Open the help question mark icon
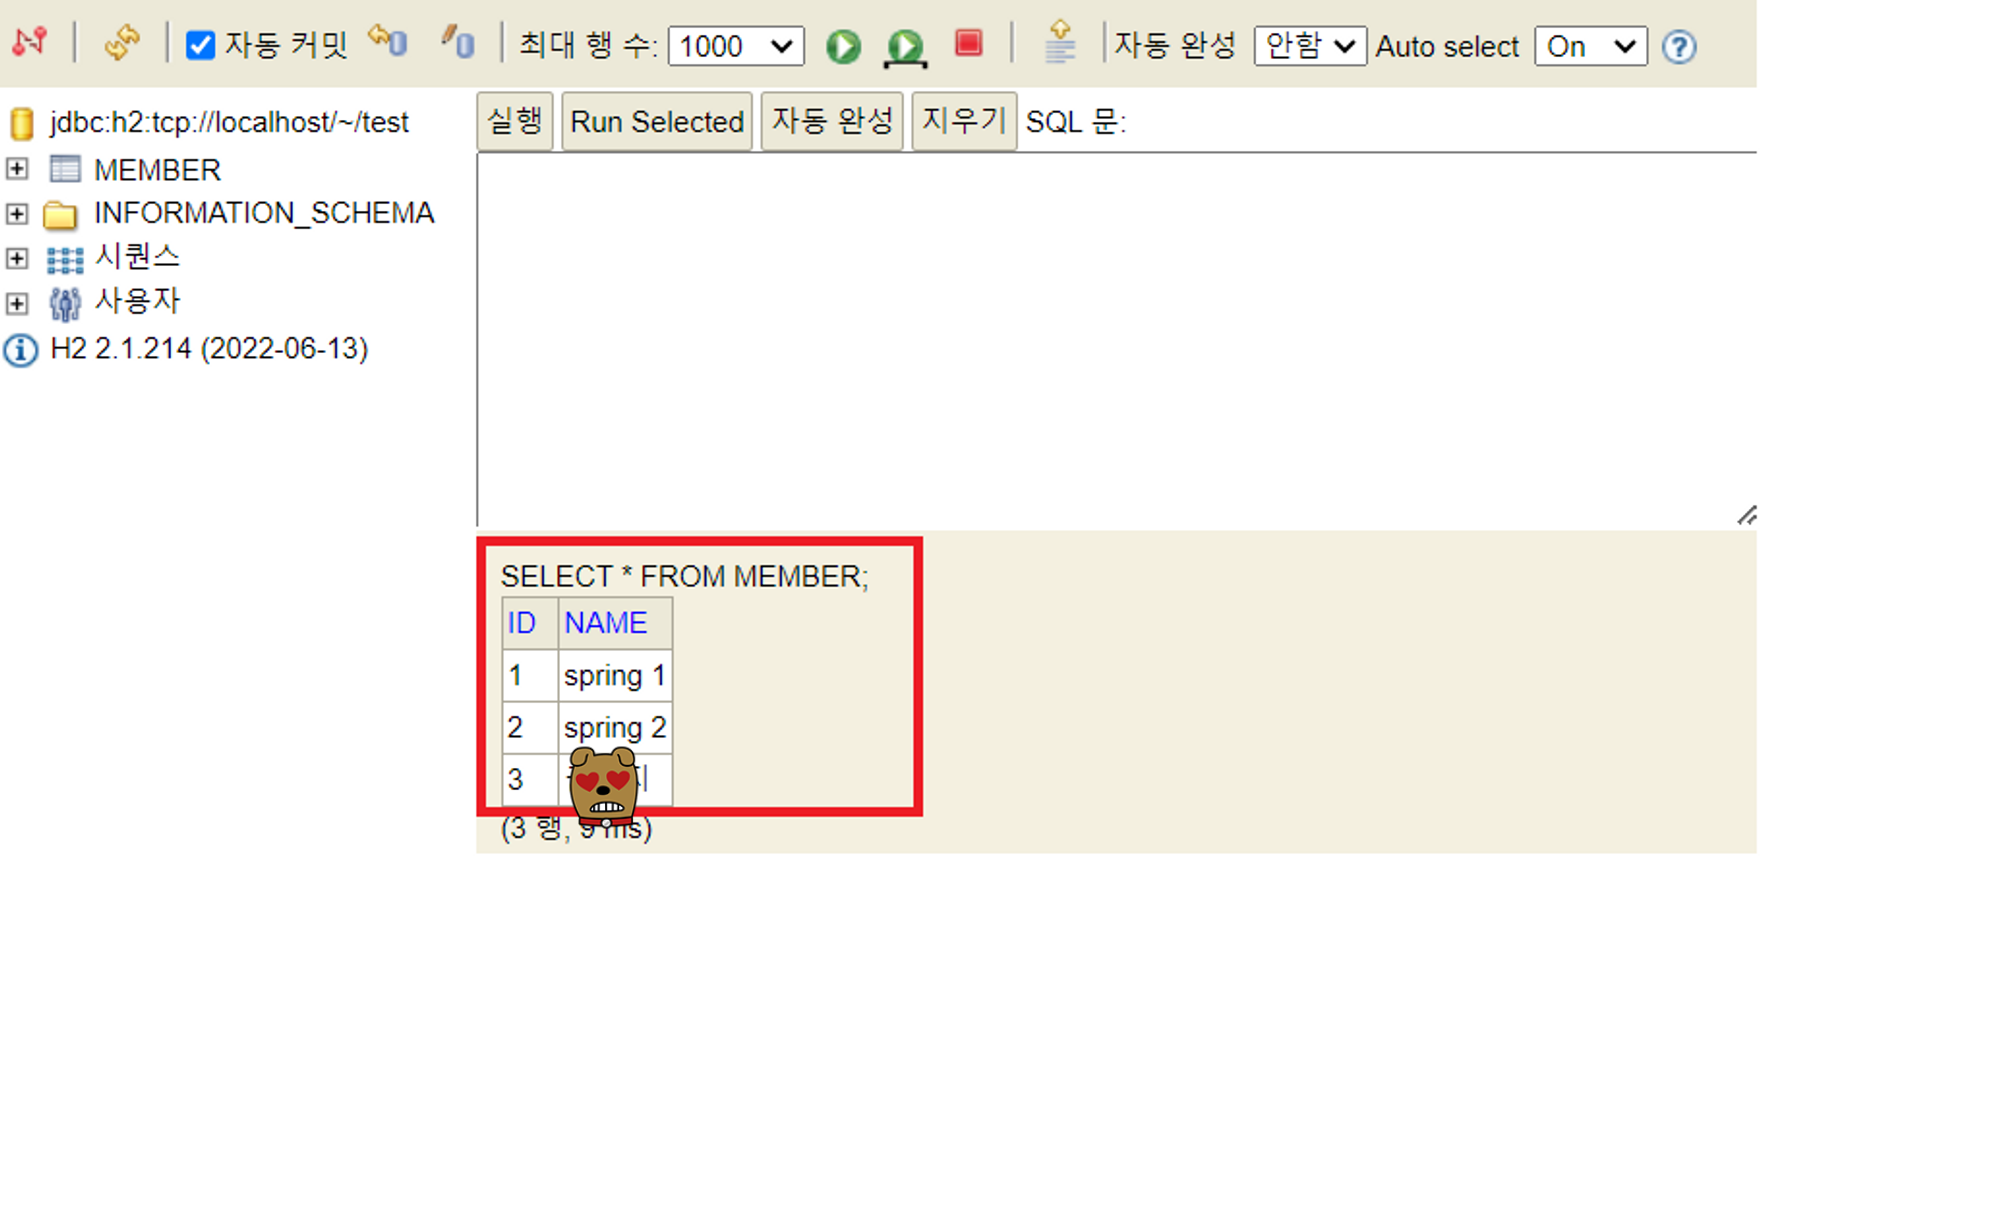Image resolution: width=2000 pixels, height=1230 pixels. pyautogui.click(x=1678, y=47)
